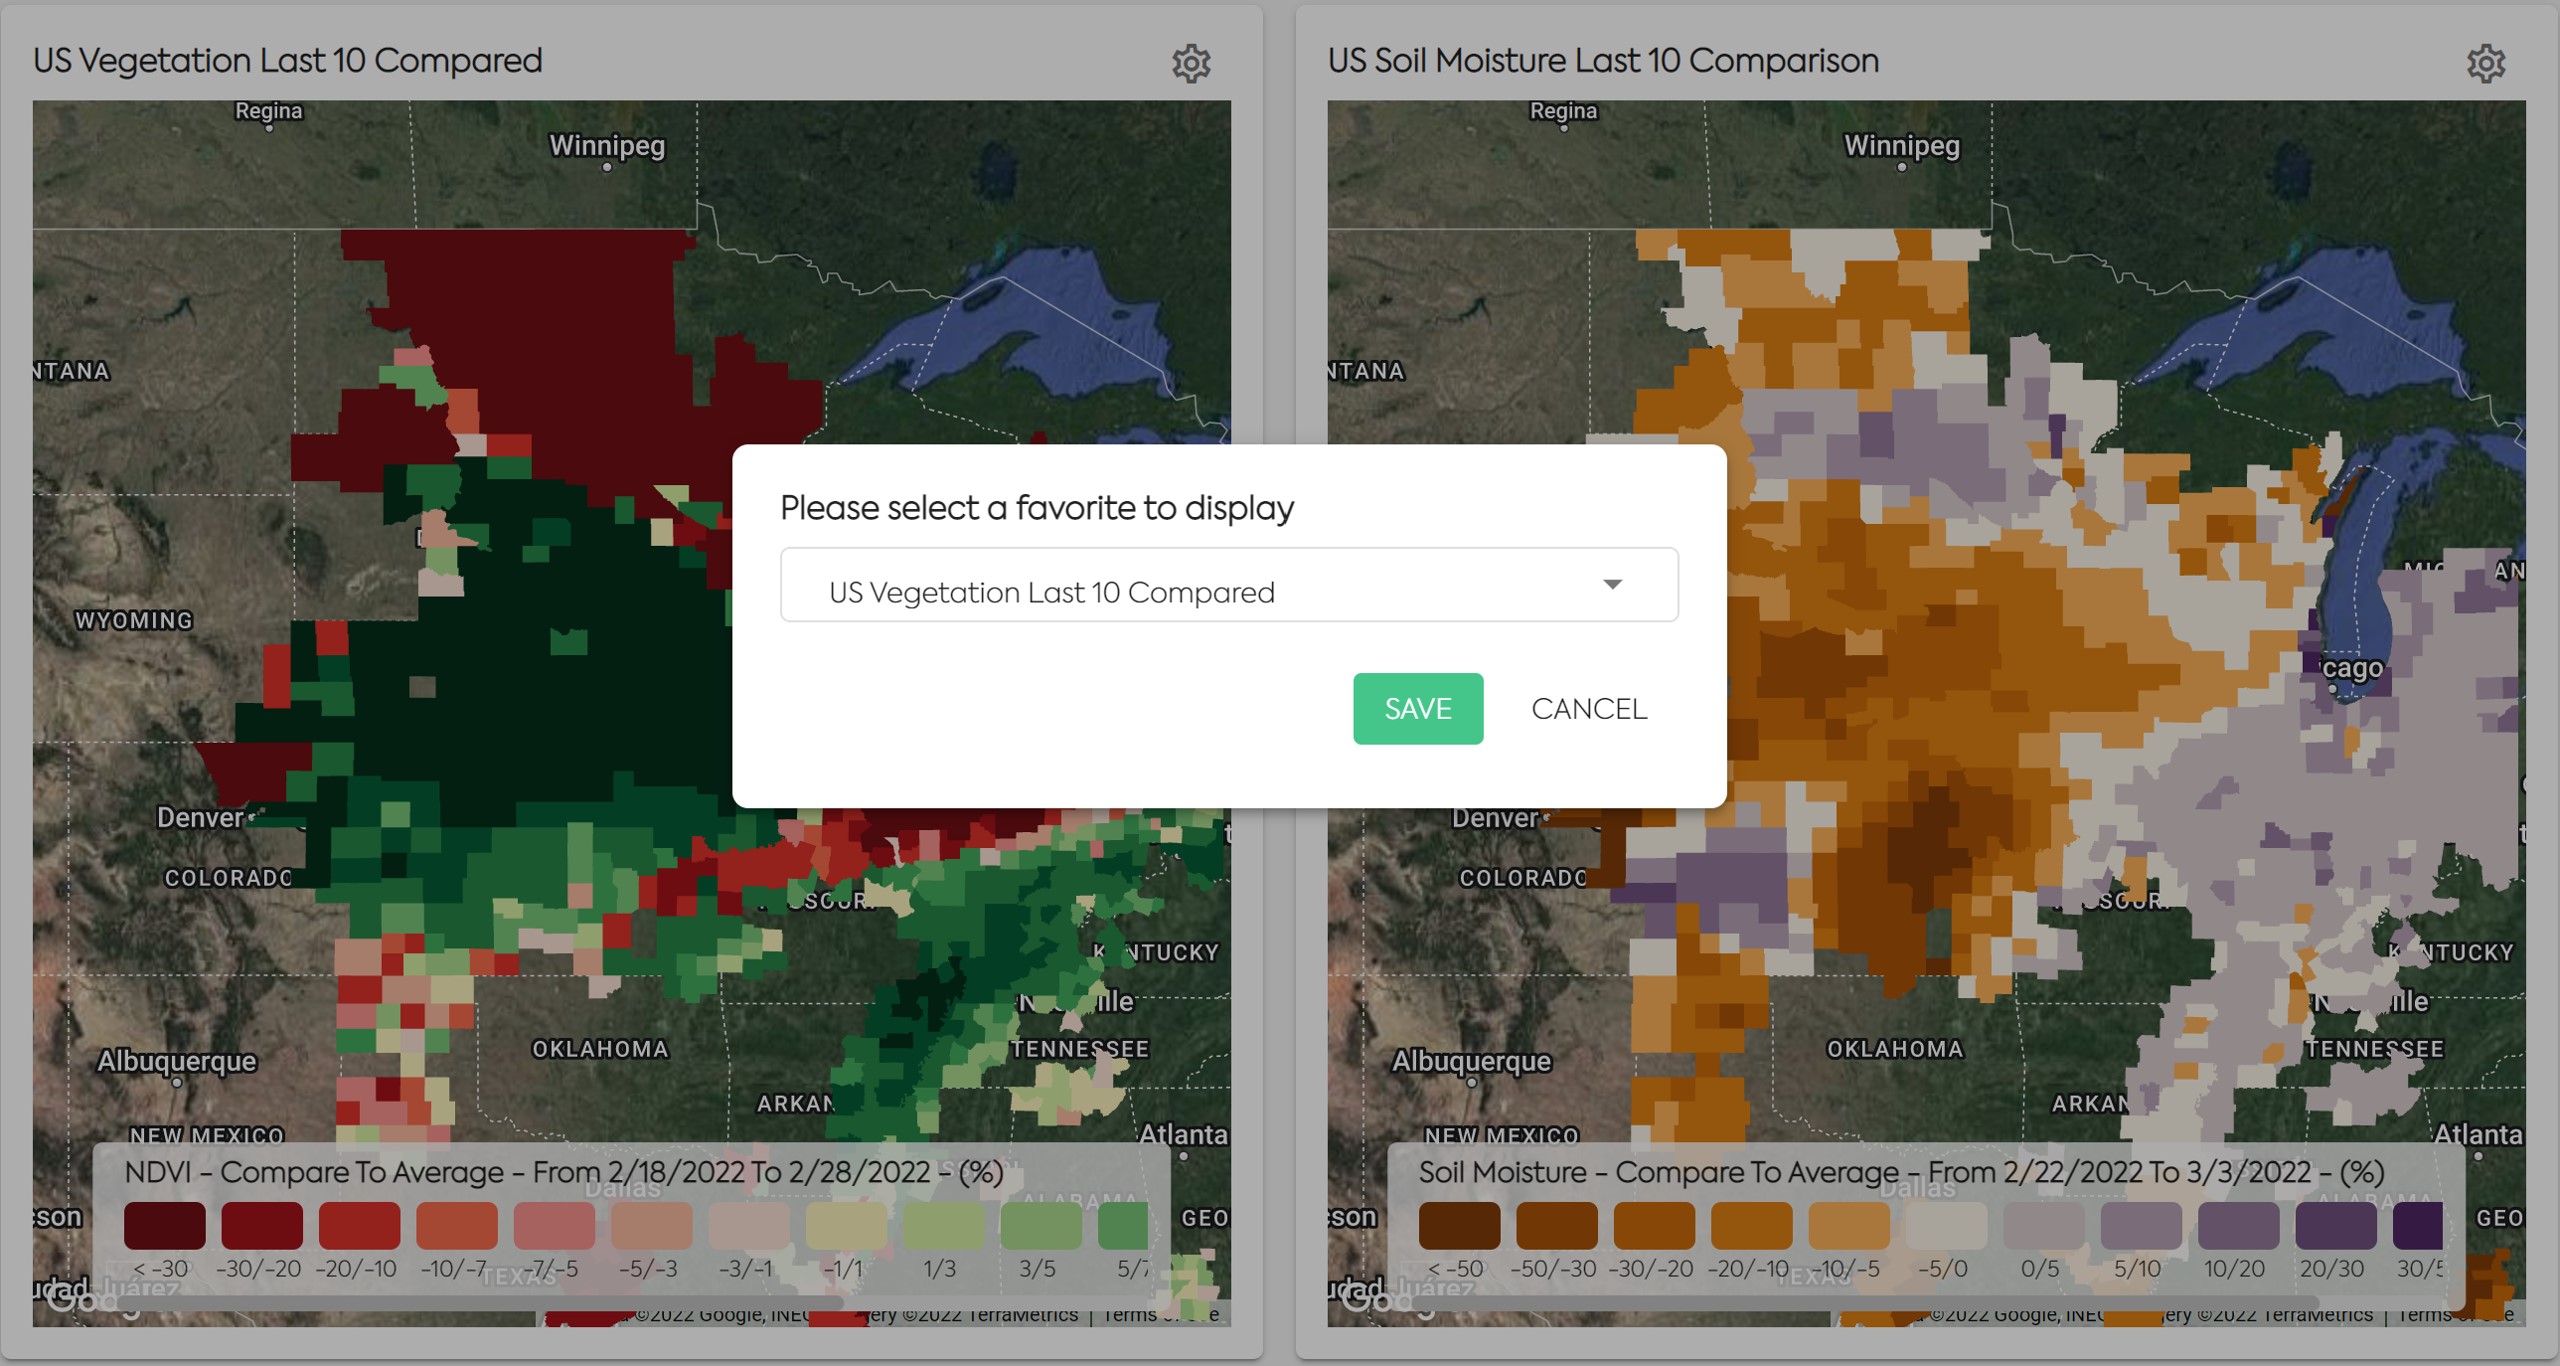Select the NDVI -30/-20 legend swatch
Screen dimensions: 2560x1366
[261, 1226]
